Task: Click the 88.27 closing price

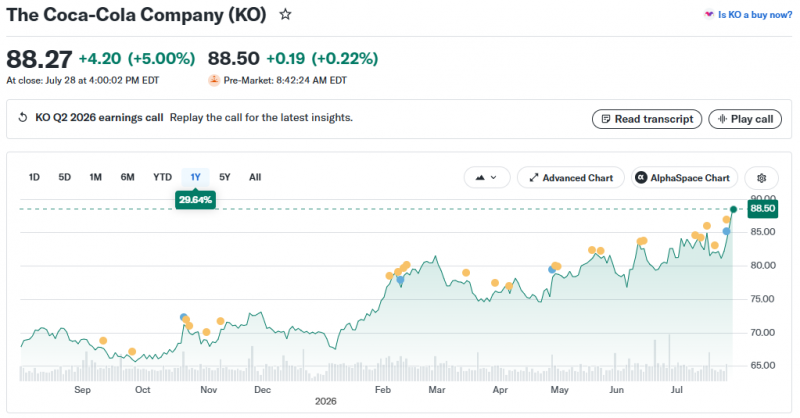Action: point(39,59)
